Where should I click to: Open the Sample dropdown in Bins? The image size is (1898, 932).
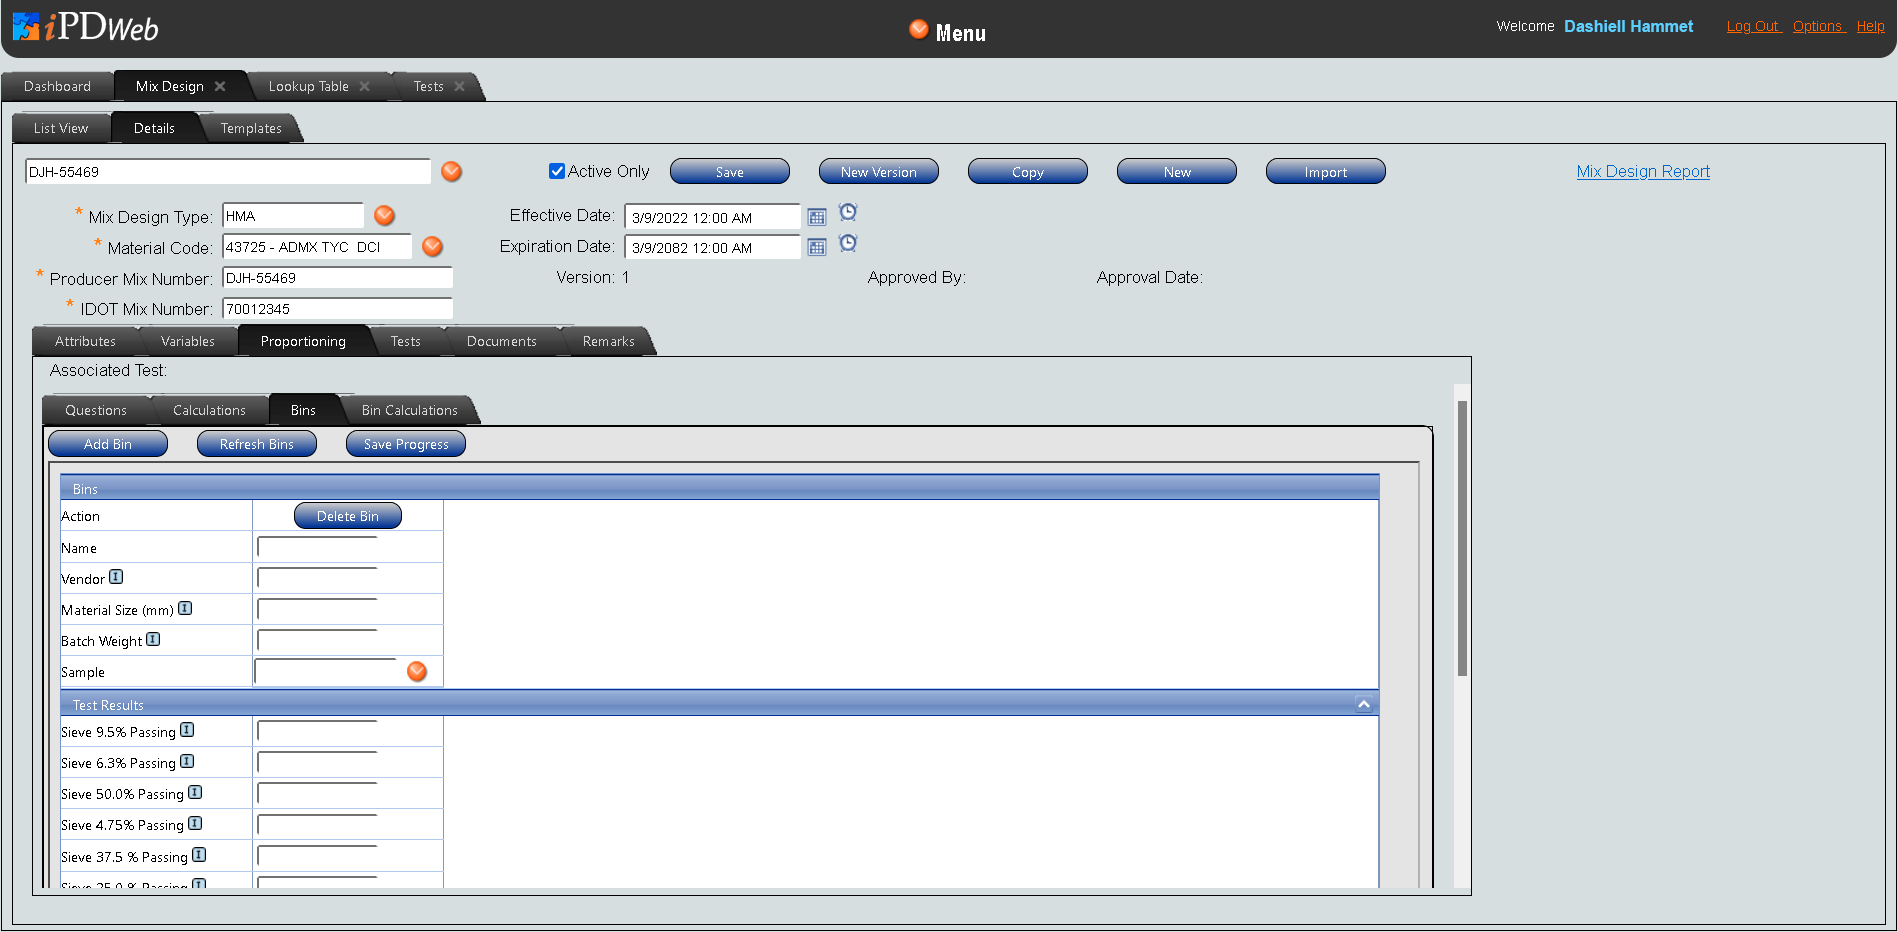(417, 672)
